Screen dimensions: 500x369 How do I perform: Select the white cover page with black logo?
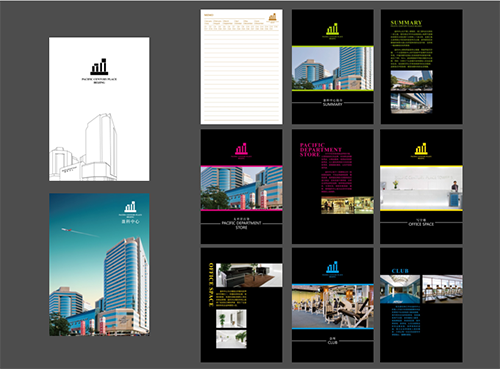pyautogui.click(x=99, y=109)
